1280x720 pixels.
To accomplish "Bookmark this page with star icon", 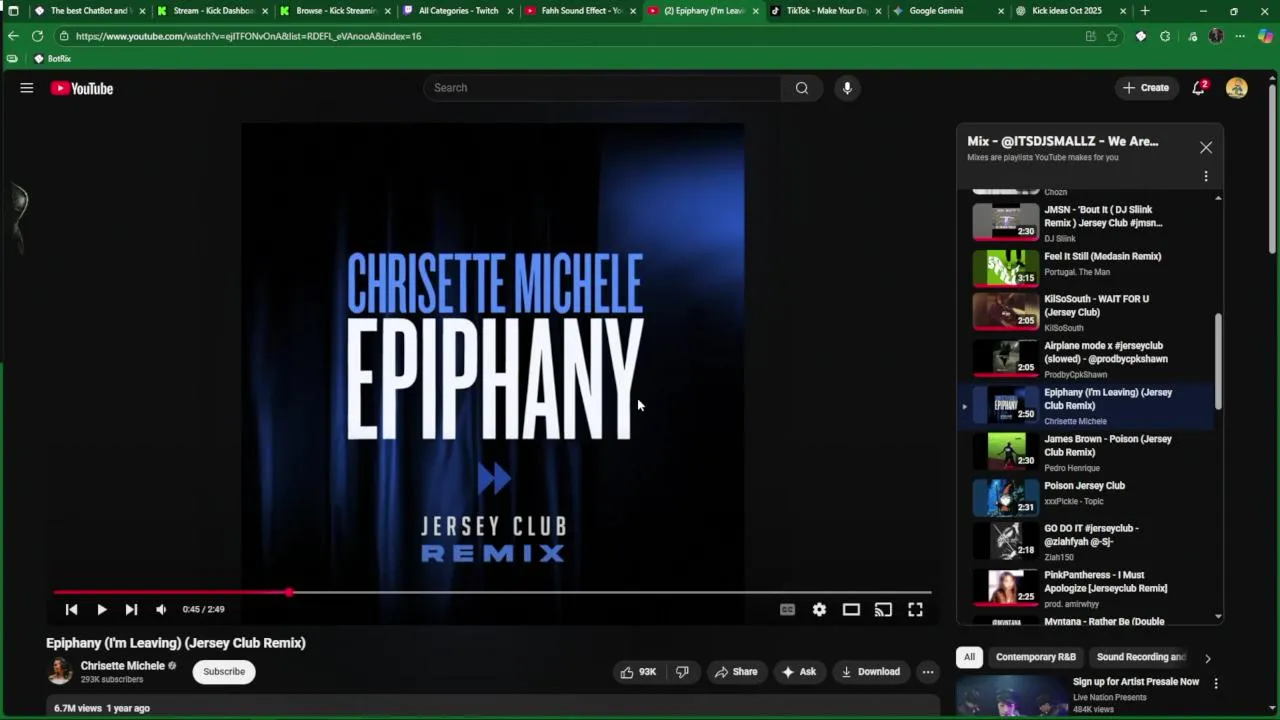I will coord(1112,36).
